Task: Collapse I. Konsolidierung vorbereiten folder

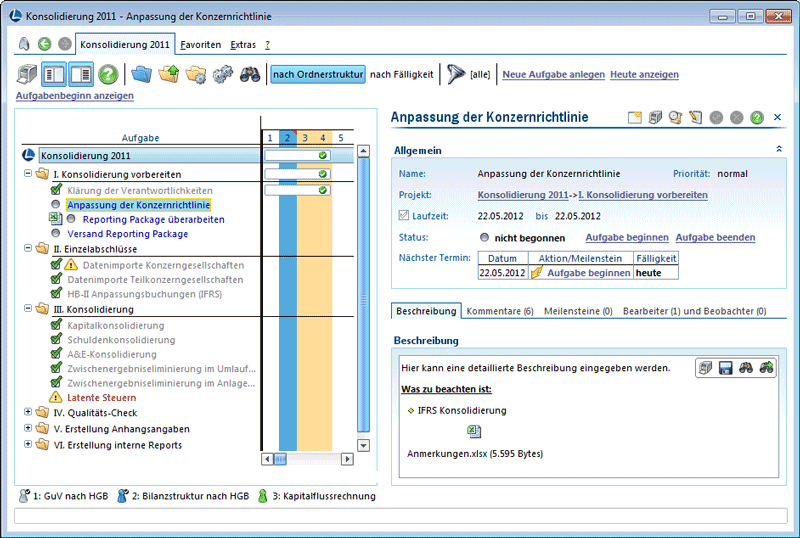Action: [28, 174]
